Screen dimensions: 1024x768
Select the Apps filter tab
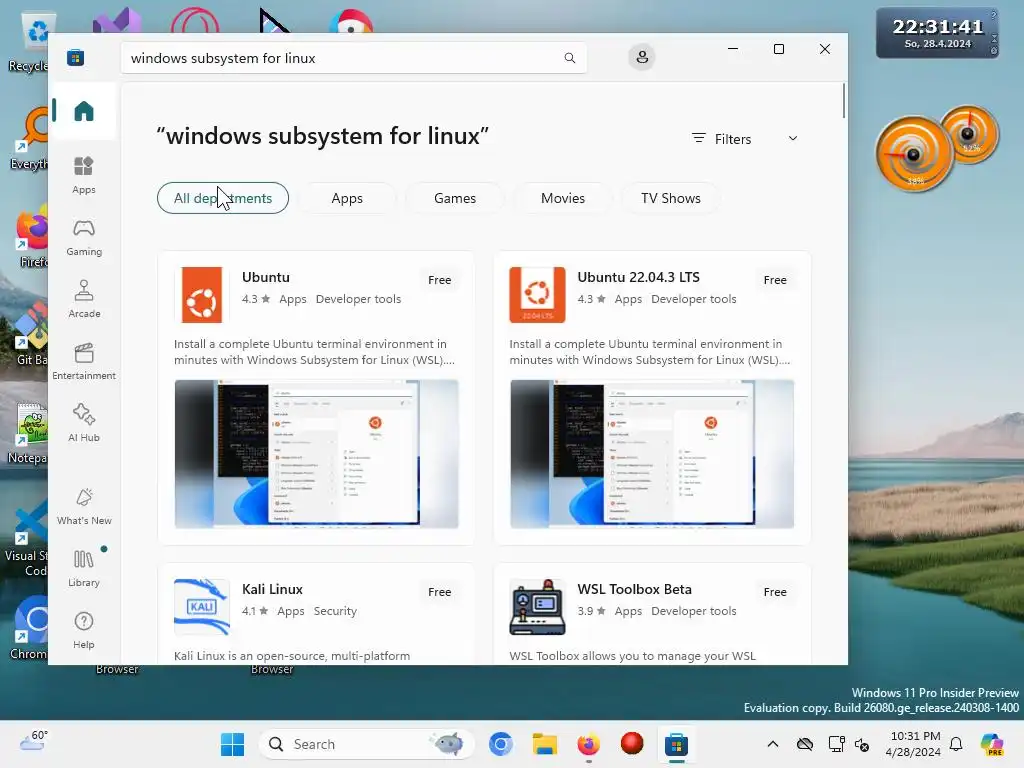tap(347, 198)
